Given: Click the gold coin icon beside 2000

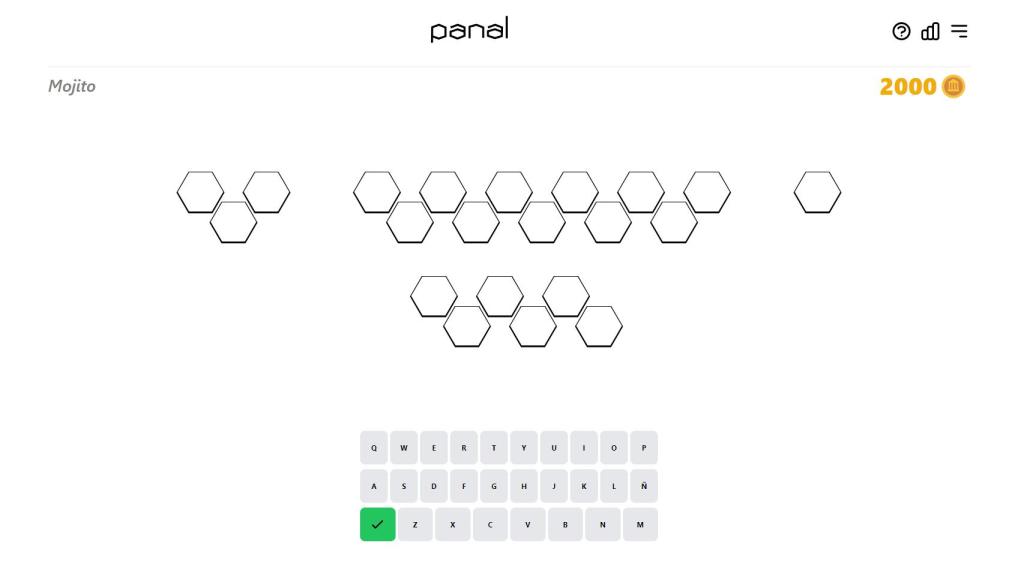Looking at the screenshot, I should click(951, 87).
